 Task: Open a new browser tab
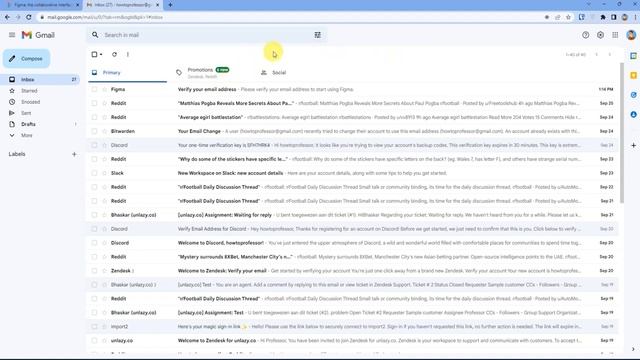pyautogui.click(x=170, y=5)
